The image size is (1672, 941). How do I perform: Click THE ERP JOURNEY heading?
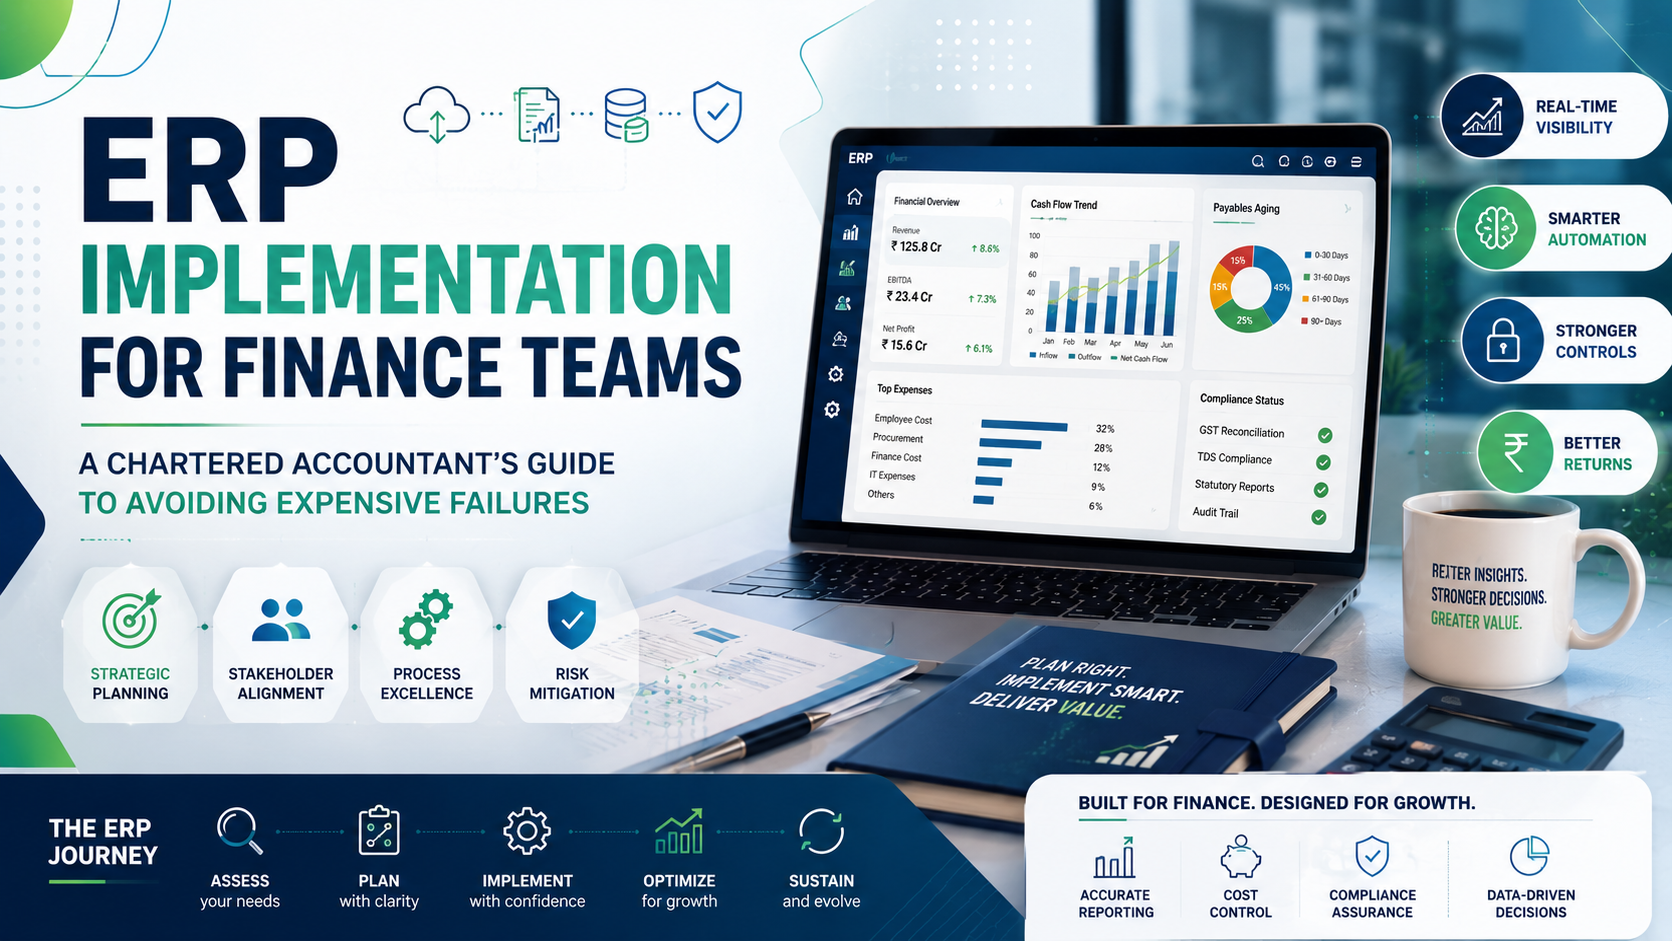(103, 842)
